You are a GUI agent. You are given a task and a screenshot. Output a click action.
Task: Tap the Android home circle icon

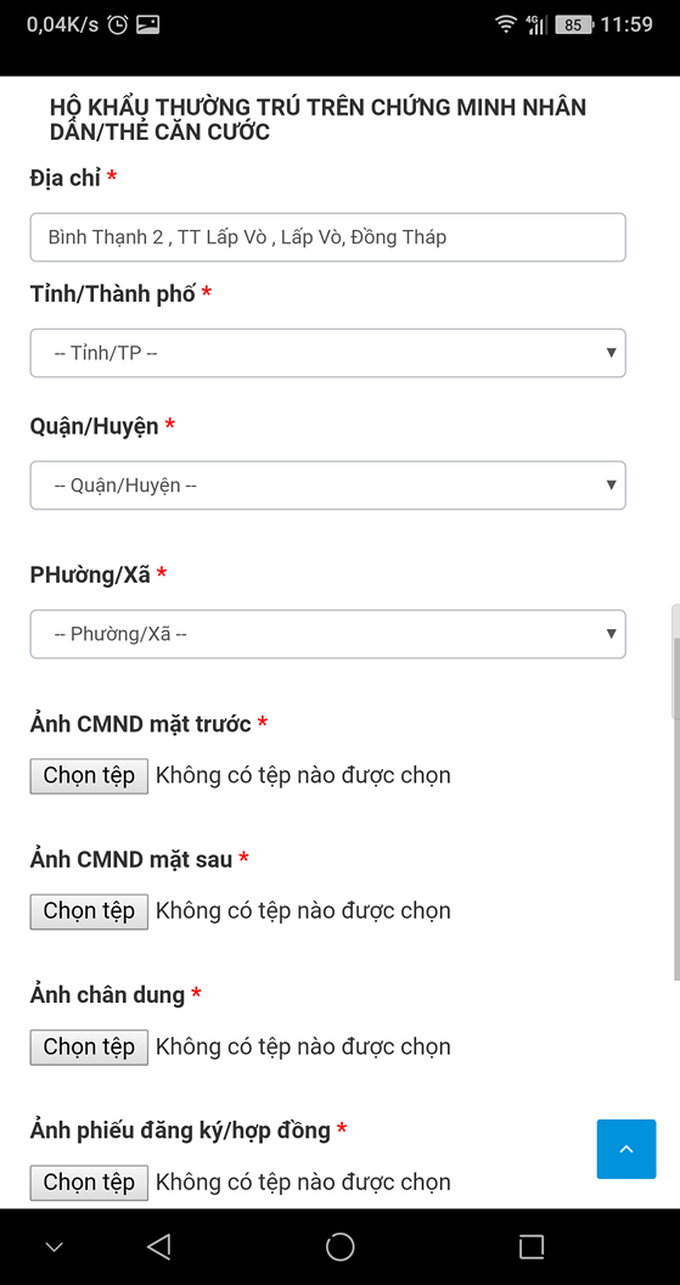pos(340,1246)
